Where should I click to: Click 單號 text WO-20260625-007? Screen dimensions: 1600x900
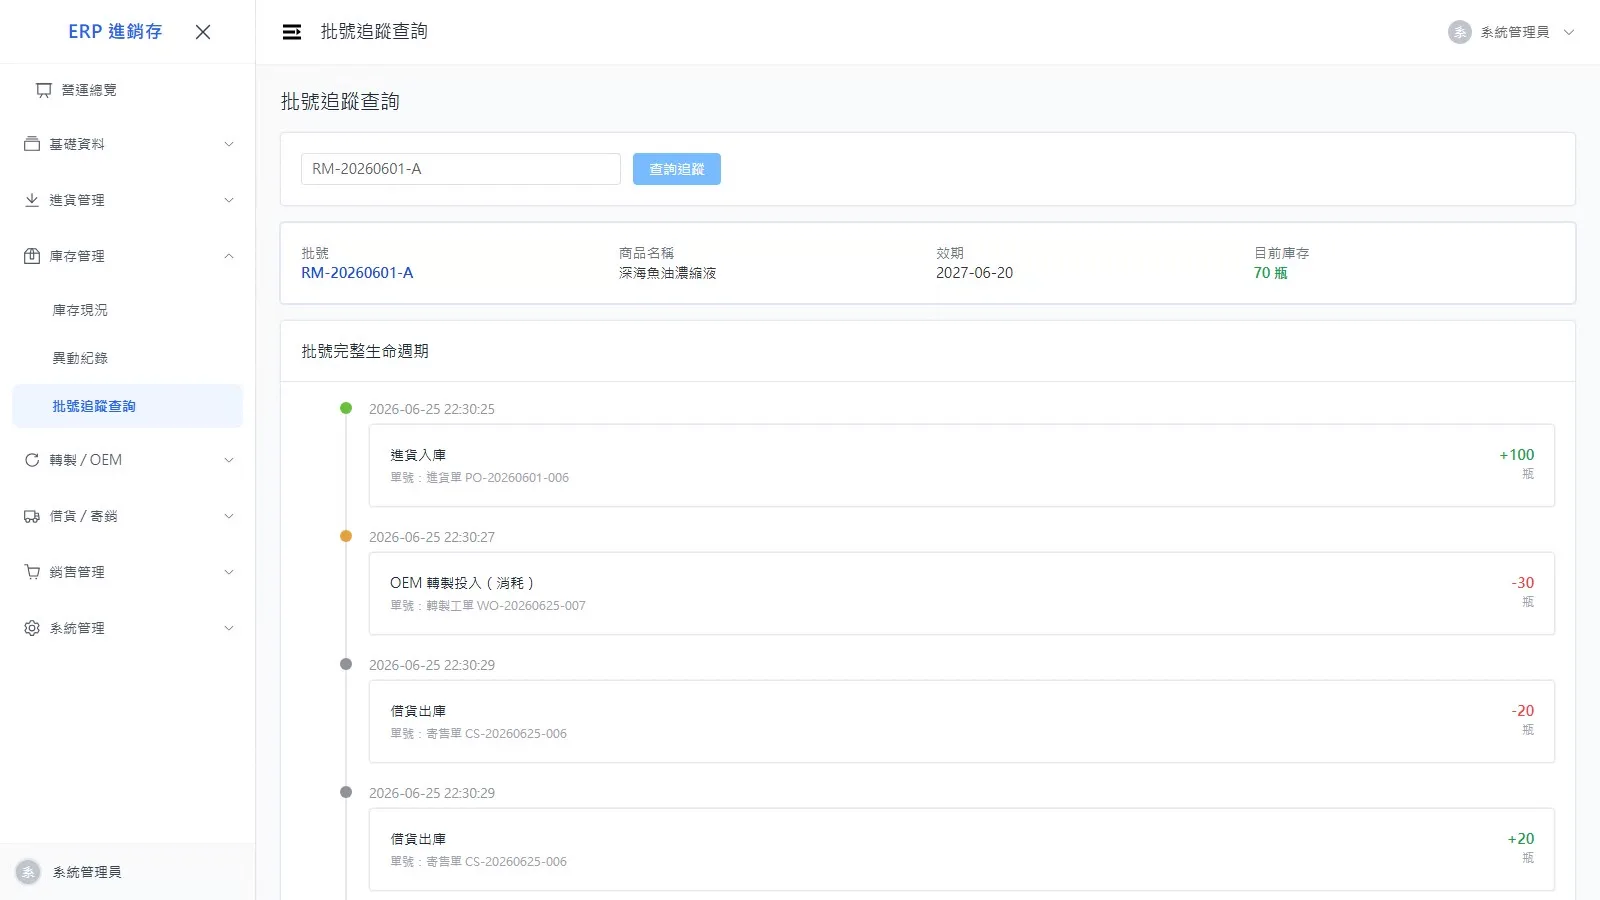[x=531, y=606]
